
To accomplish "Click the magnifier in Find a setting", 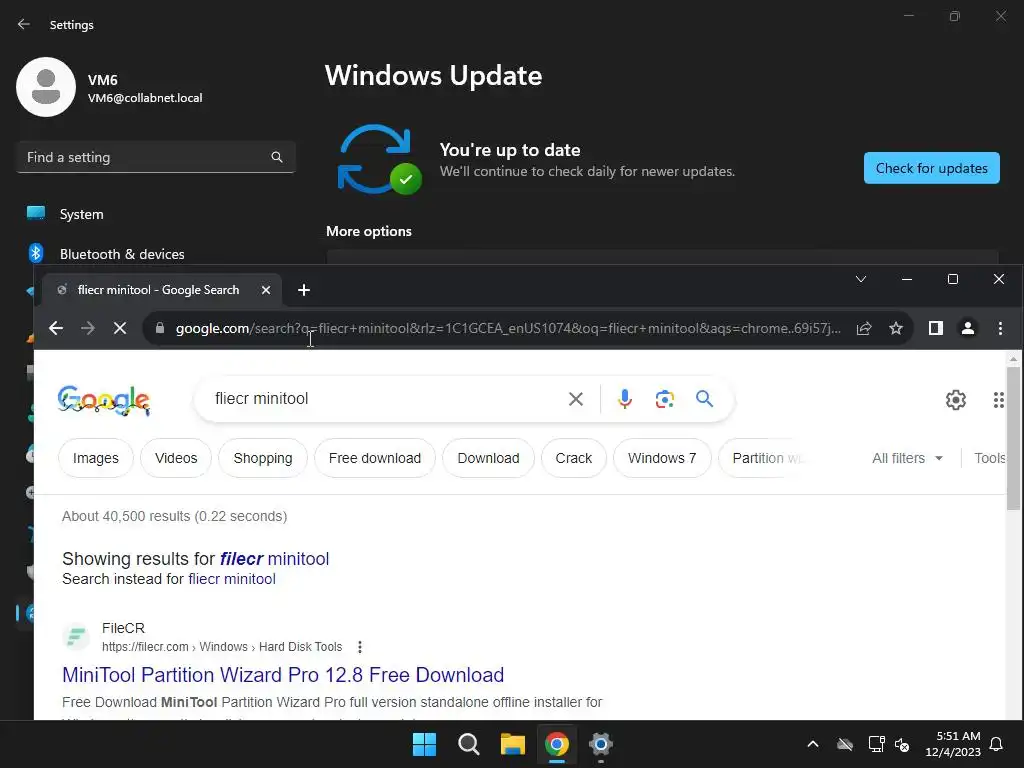I will pos(277,157).
